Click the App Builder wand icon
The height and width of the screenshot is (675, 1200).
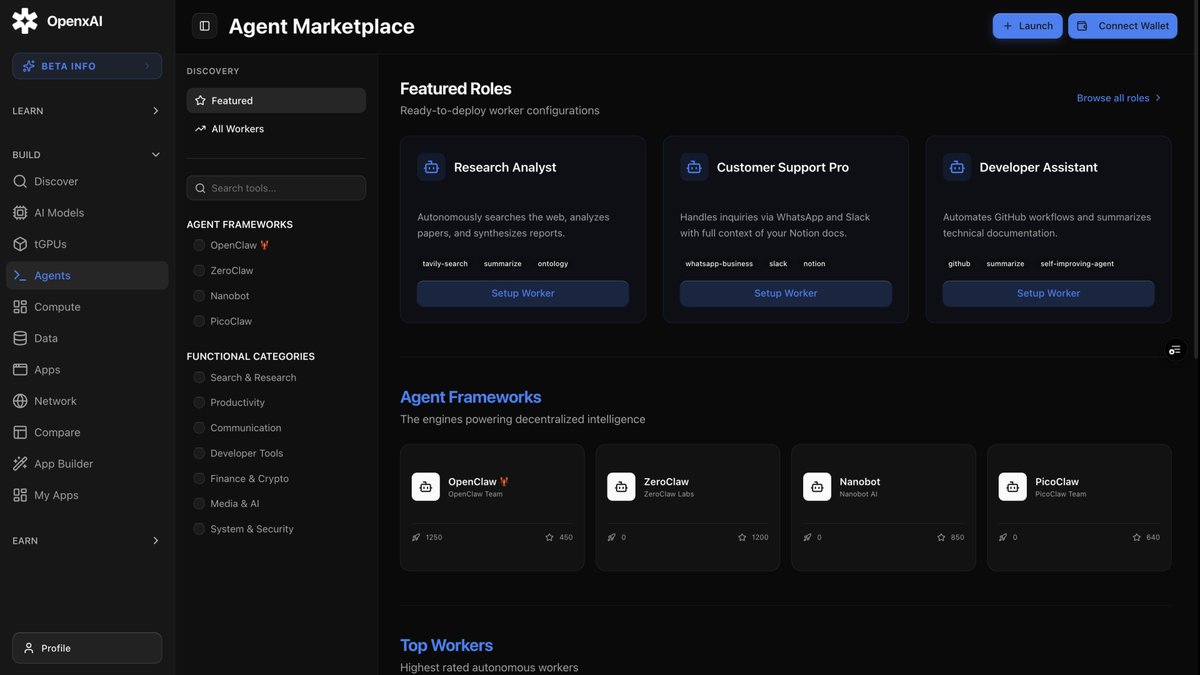pos(20,464)
